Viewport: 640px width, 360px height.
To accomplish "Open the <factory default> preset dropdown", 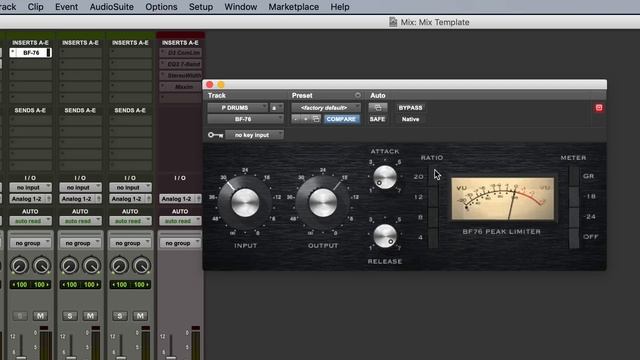I will 326,108.
